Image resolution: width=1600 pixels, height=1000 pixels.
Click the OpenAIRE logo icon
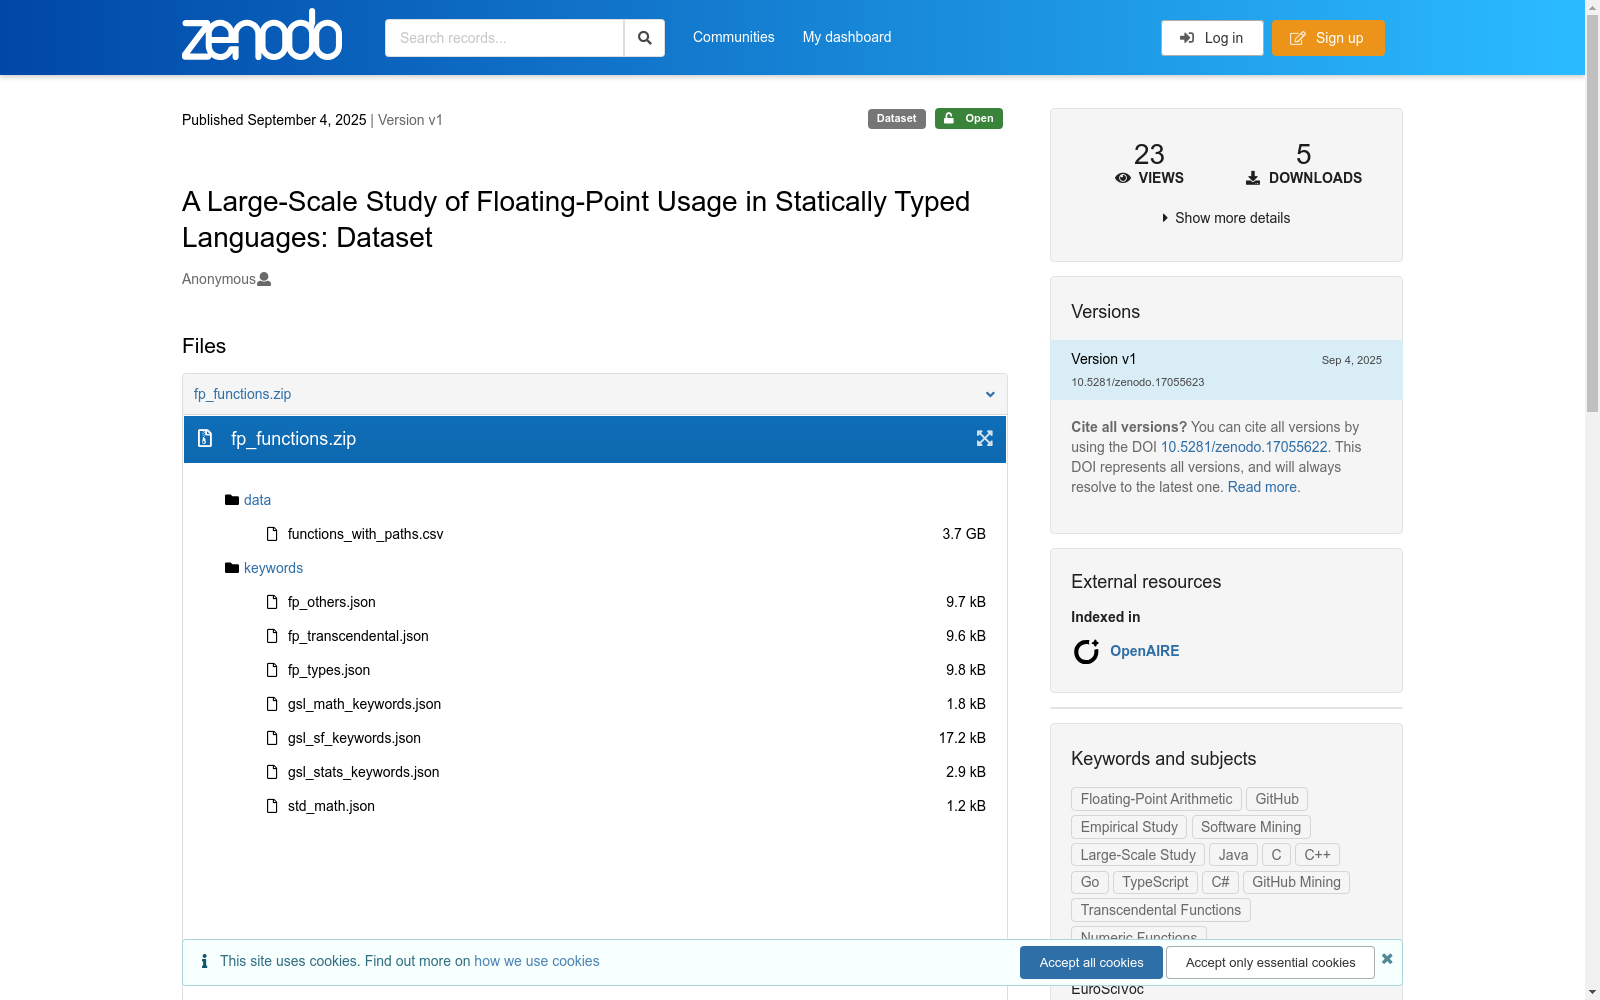[1086, 652]
